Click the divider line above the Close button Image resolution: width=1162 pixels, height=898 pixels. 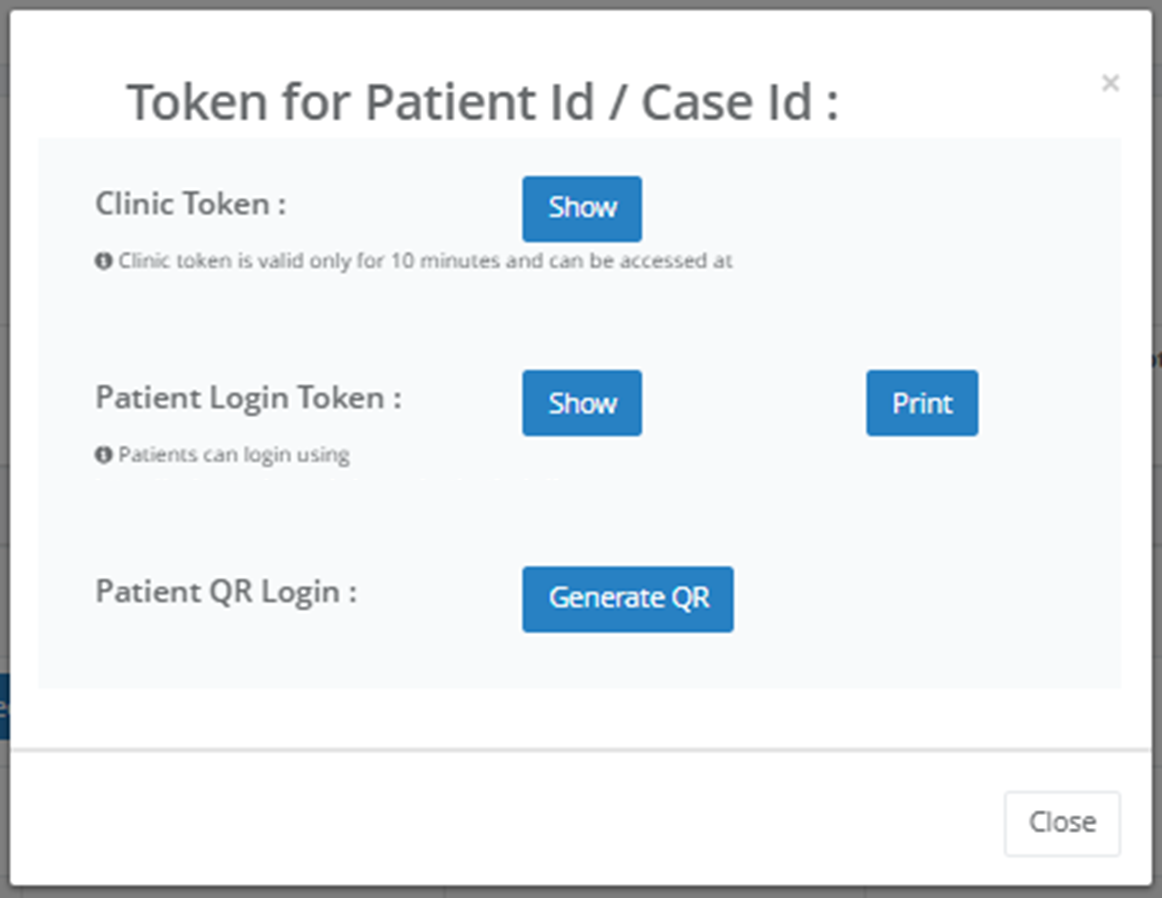point(580,749)
